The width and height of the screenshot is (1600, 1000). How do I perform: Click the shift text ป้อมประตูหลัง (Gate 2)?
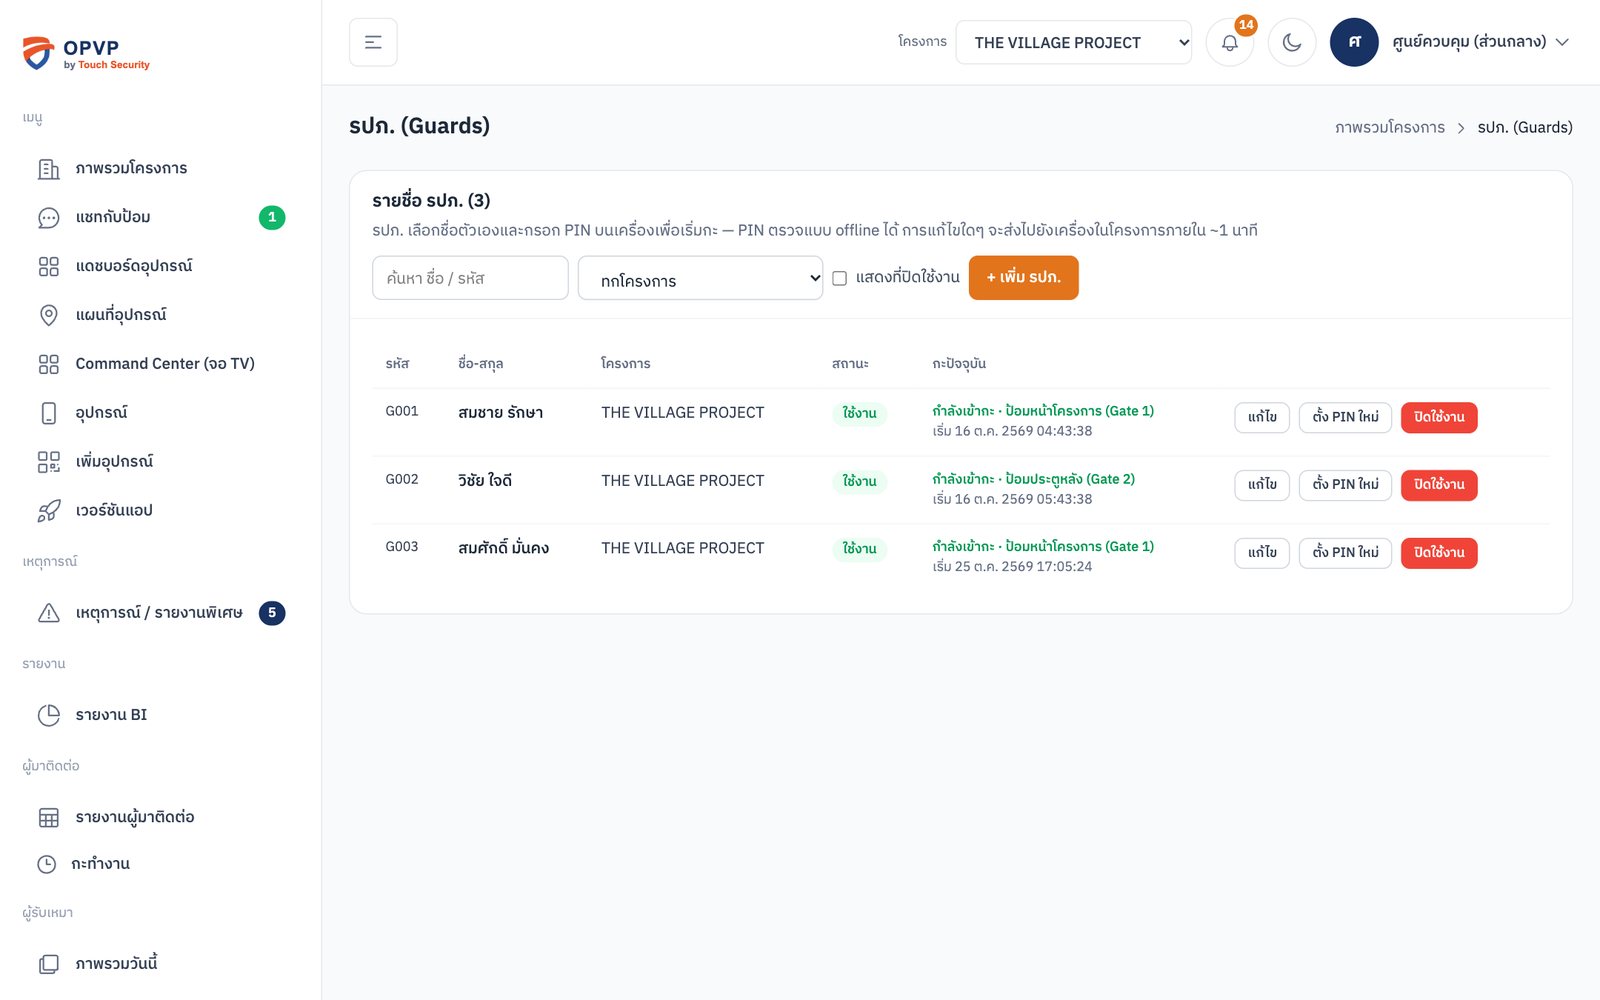tap(1070, 479)
